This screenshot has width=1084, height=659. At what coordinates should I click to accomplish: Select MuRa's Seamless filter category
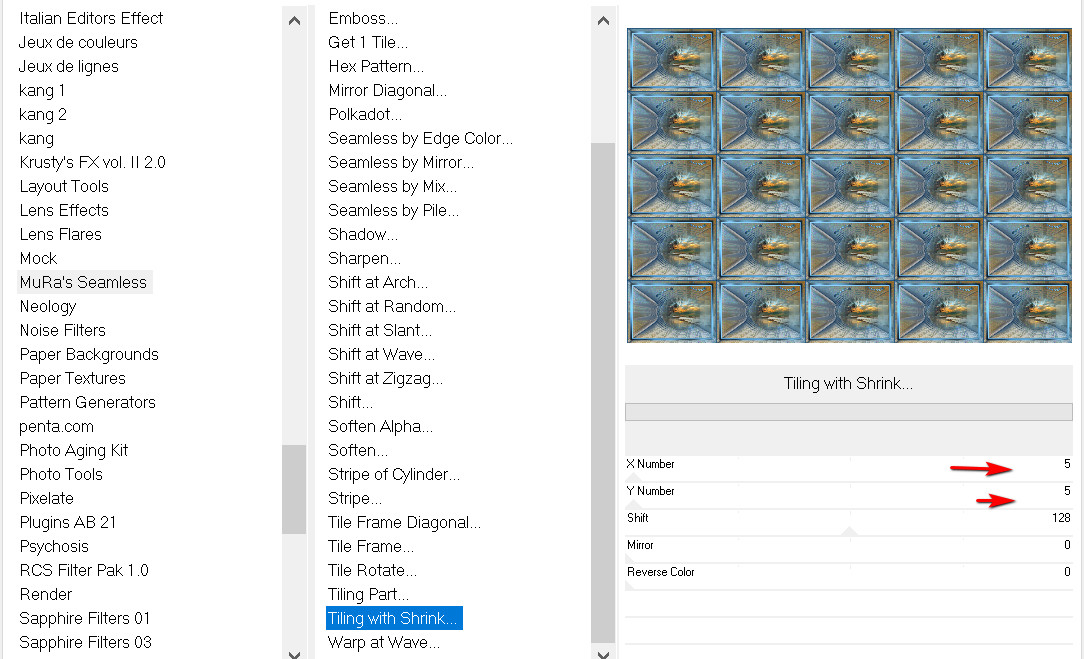[84, 282]
